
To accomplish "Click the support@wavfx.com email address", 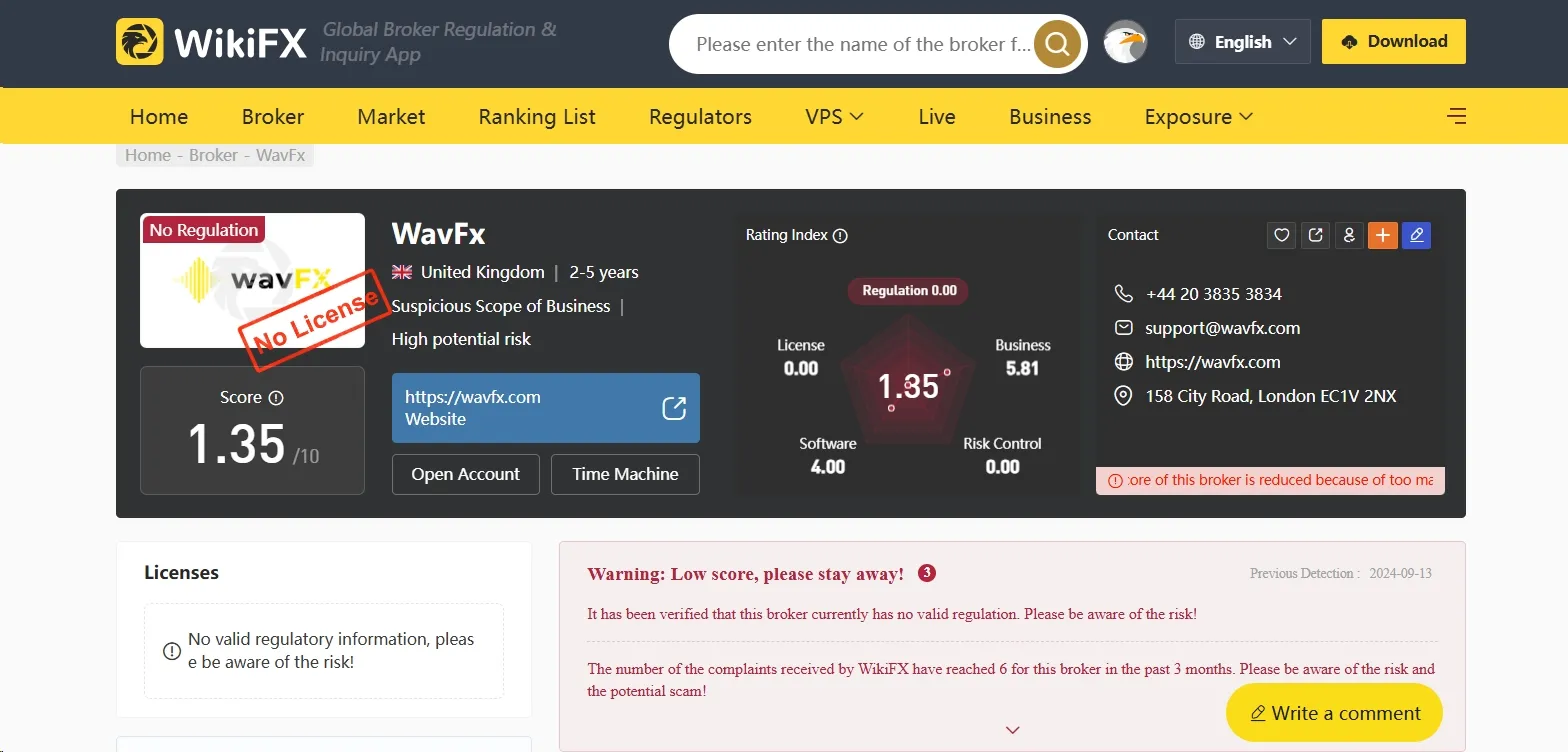I will (x=1222, y=328).
